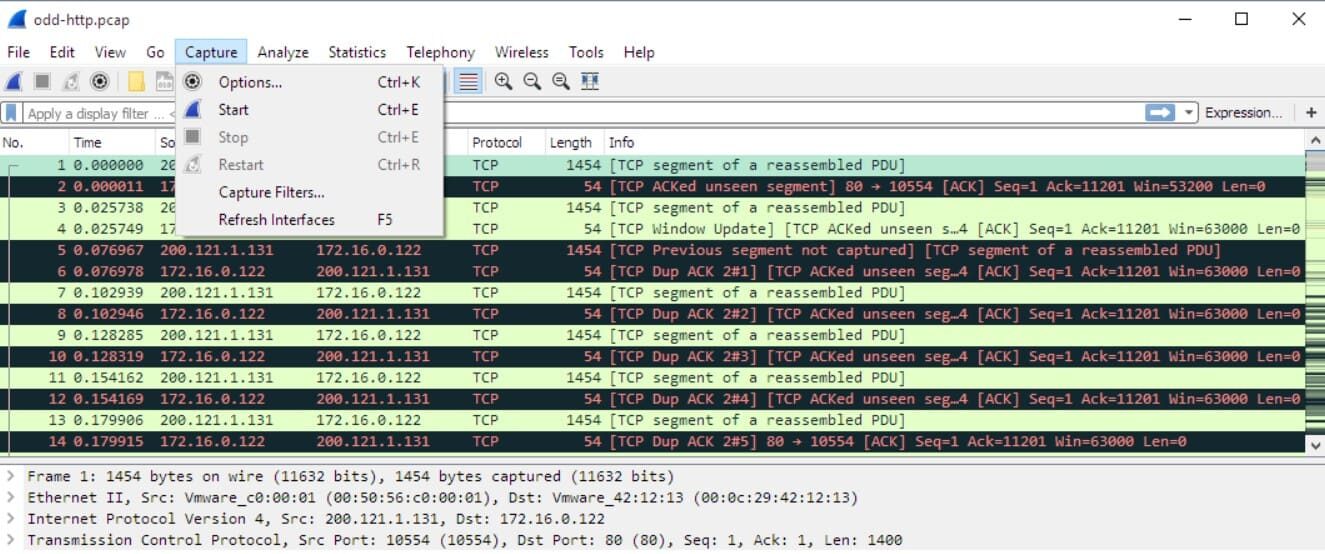1325x554 pixels.
Task: Open capture options via toolbar gear icon
Action: click(x=99, y=82)
